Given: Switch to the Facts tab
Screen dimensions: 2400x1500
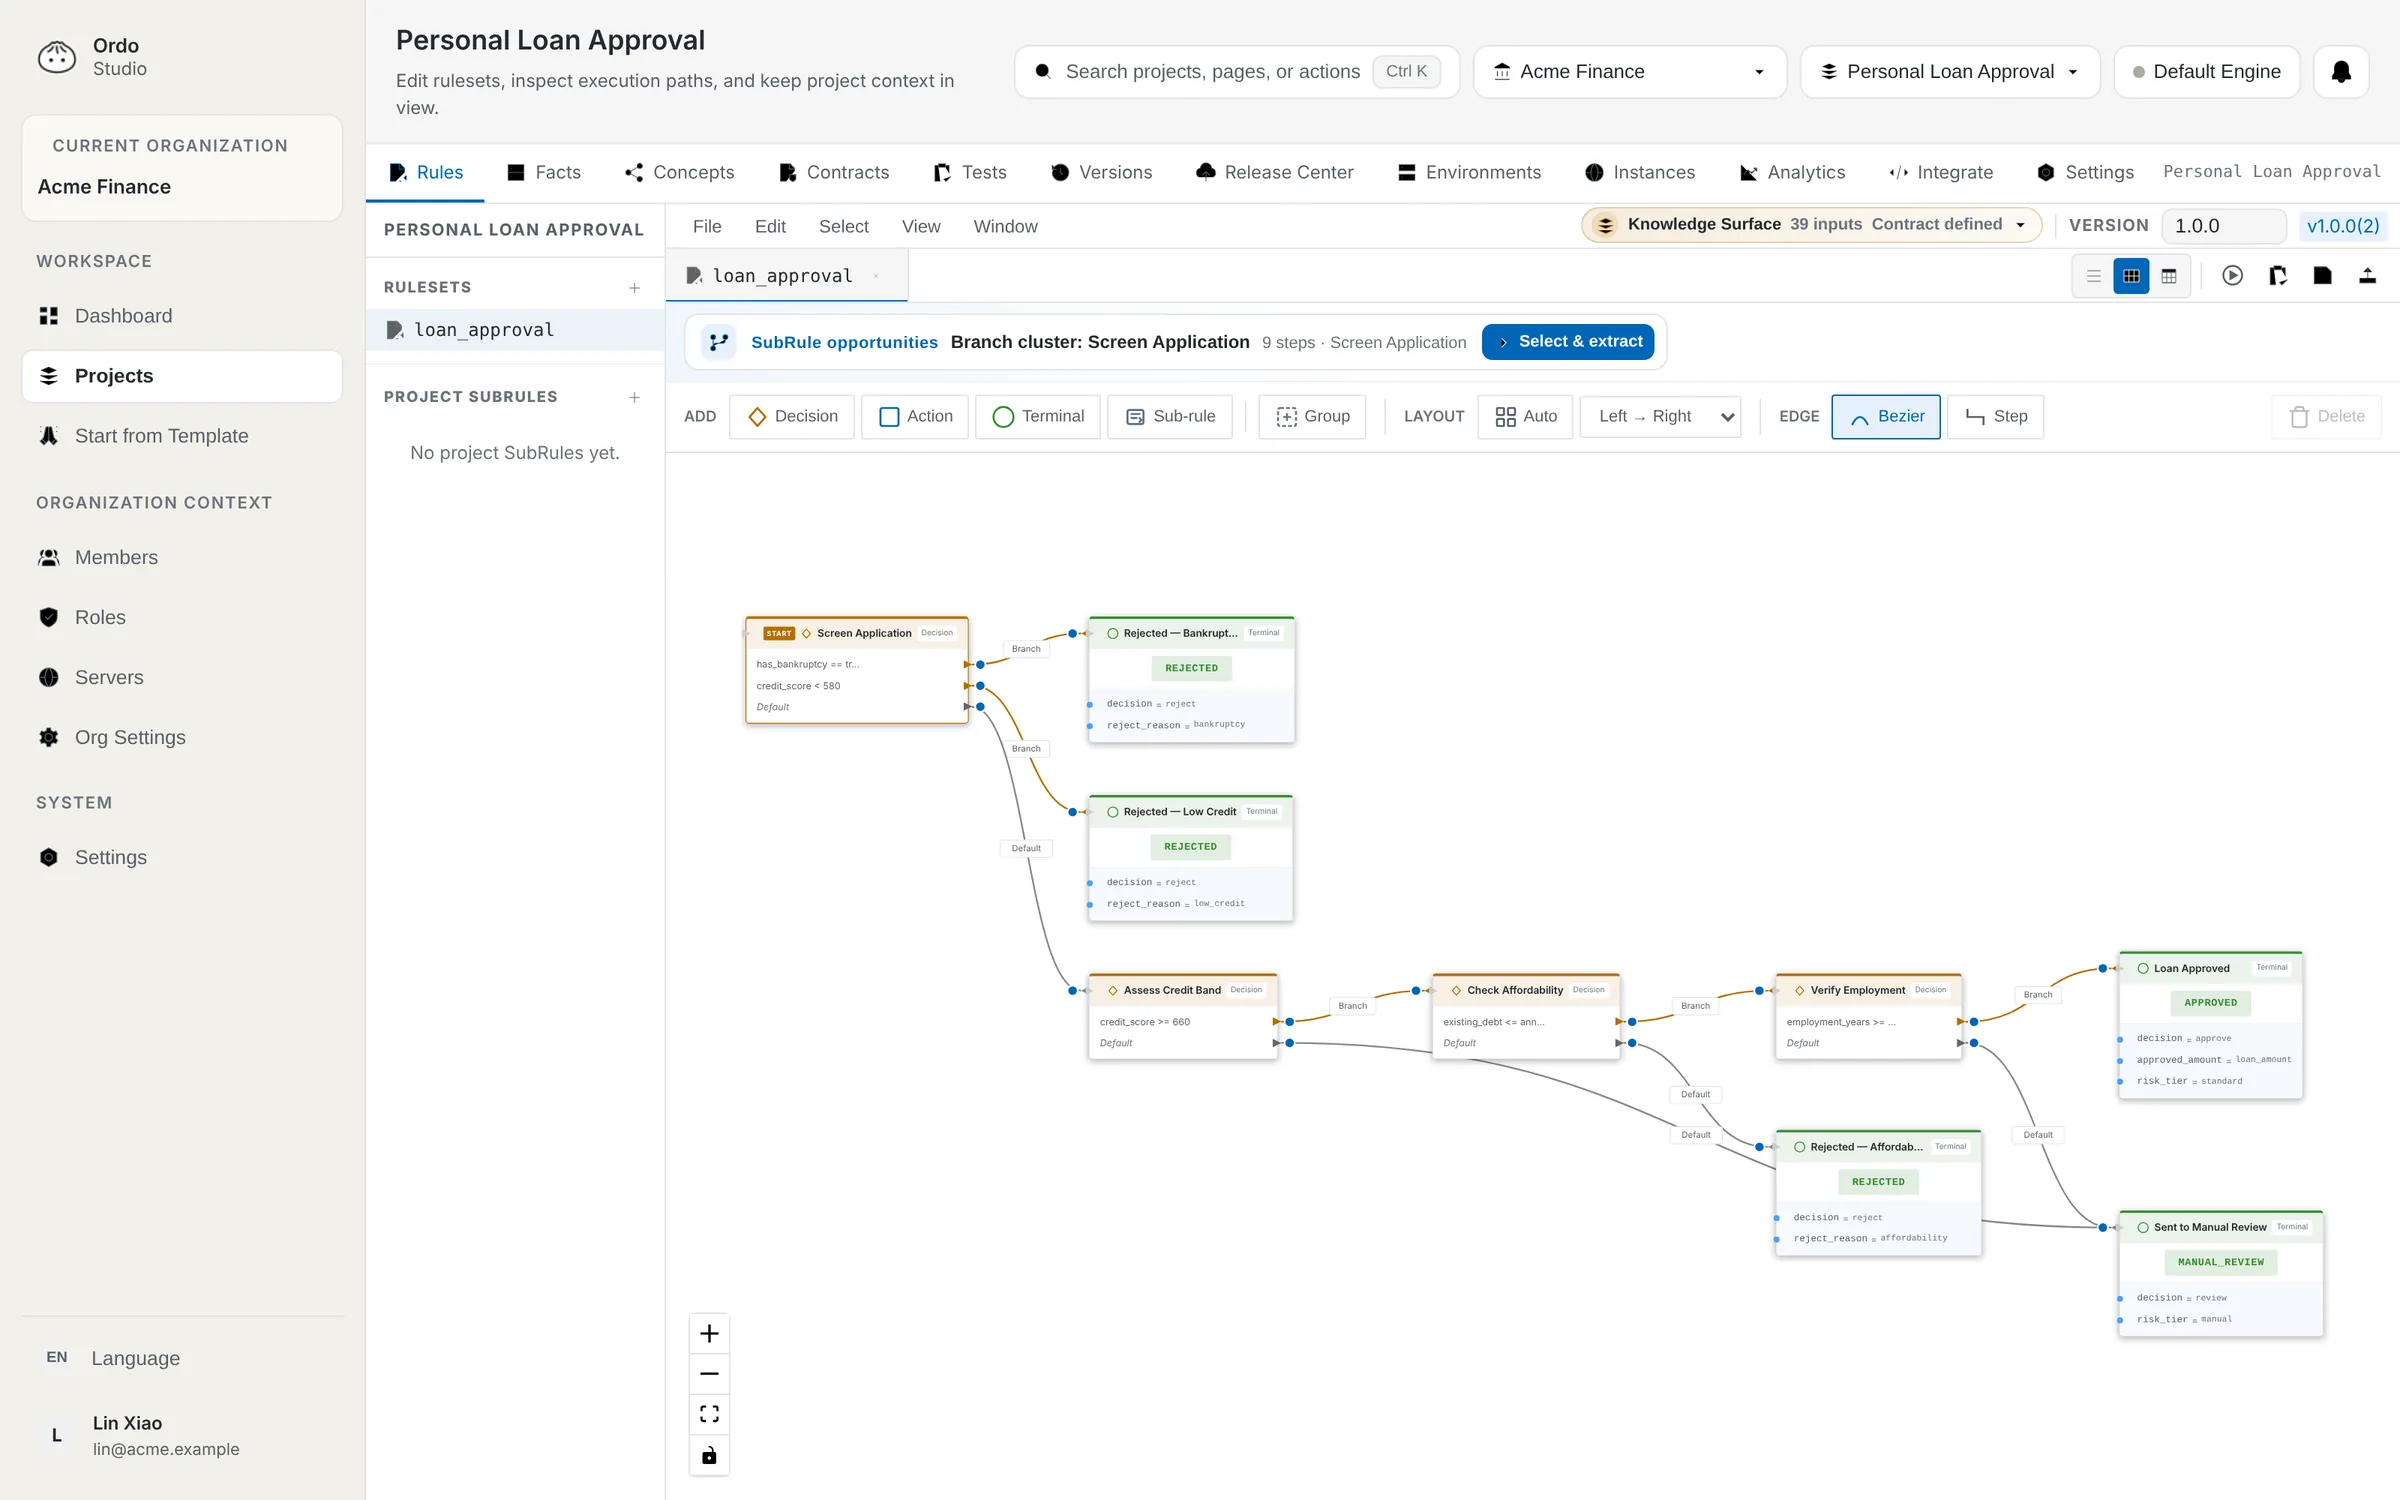Looking at the screenshot, I should pos(544,173).
